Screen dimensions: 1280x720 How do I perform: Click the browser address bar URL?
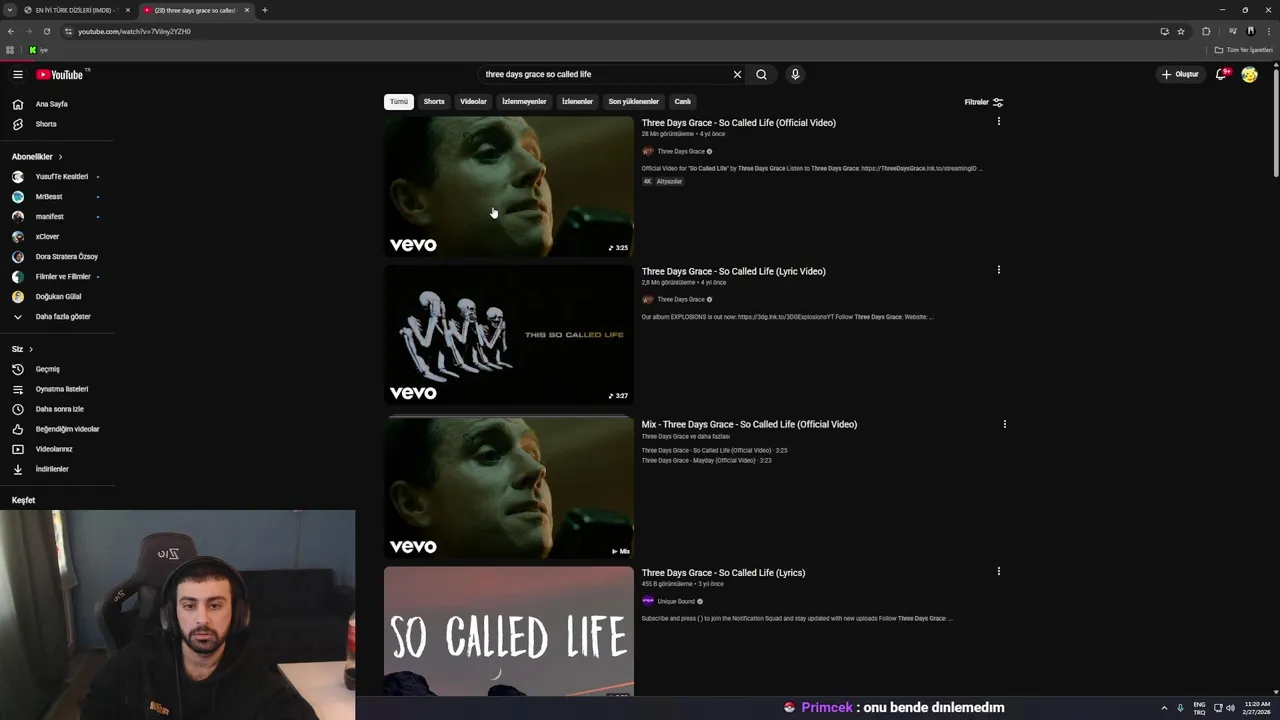coord(134,31)
